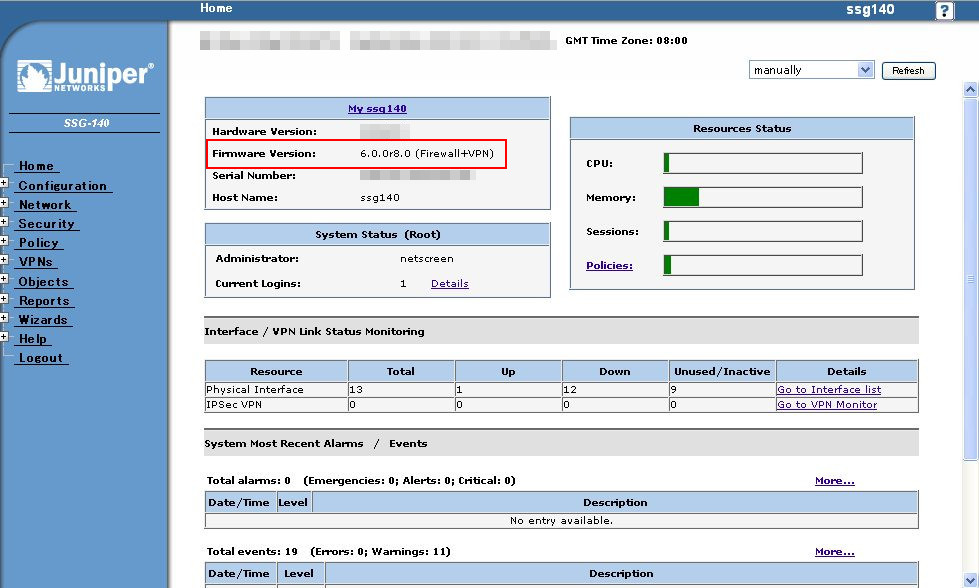Follow the Go to Interface list link
The width and height of the screenshot is (979, 588).
point(829,390)
